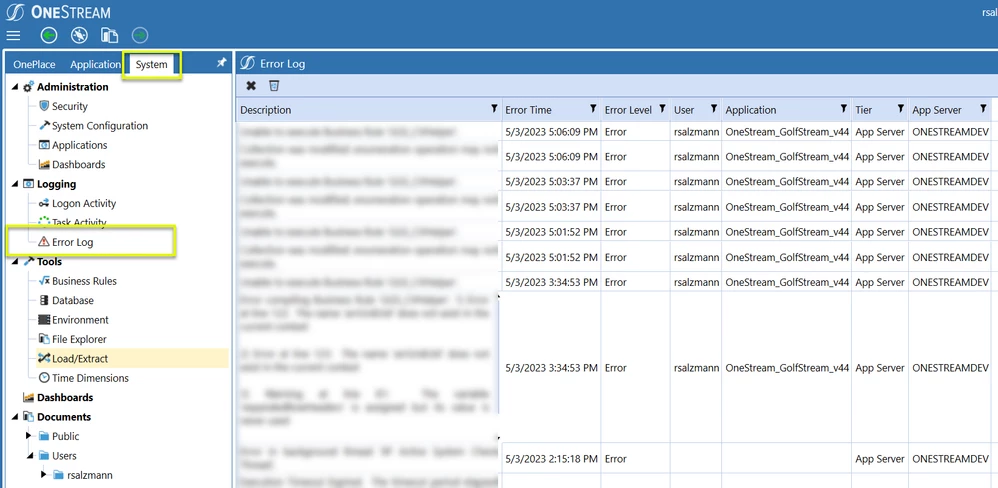
Task: Select the first 5/3/2023 5:01:52 PM cell
Action: click(551, 232)
